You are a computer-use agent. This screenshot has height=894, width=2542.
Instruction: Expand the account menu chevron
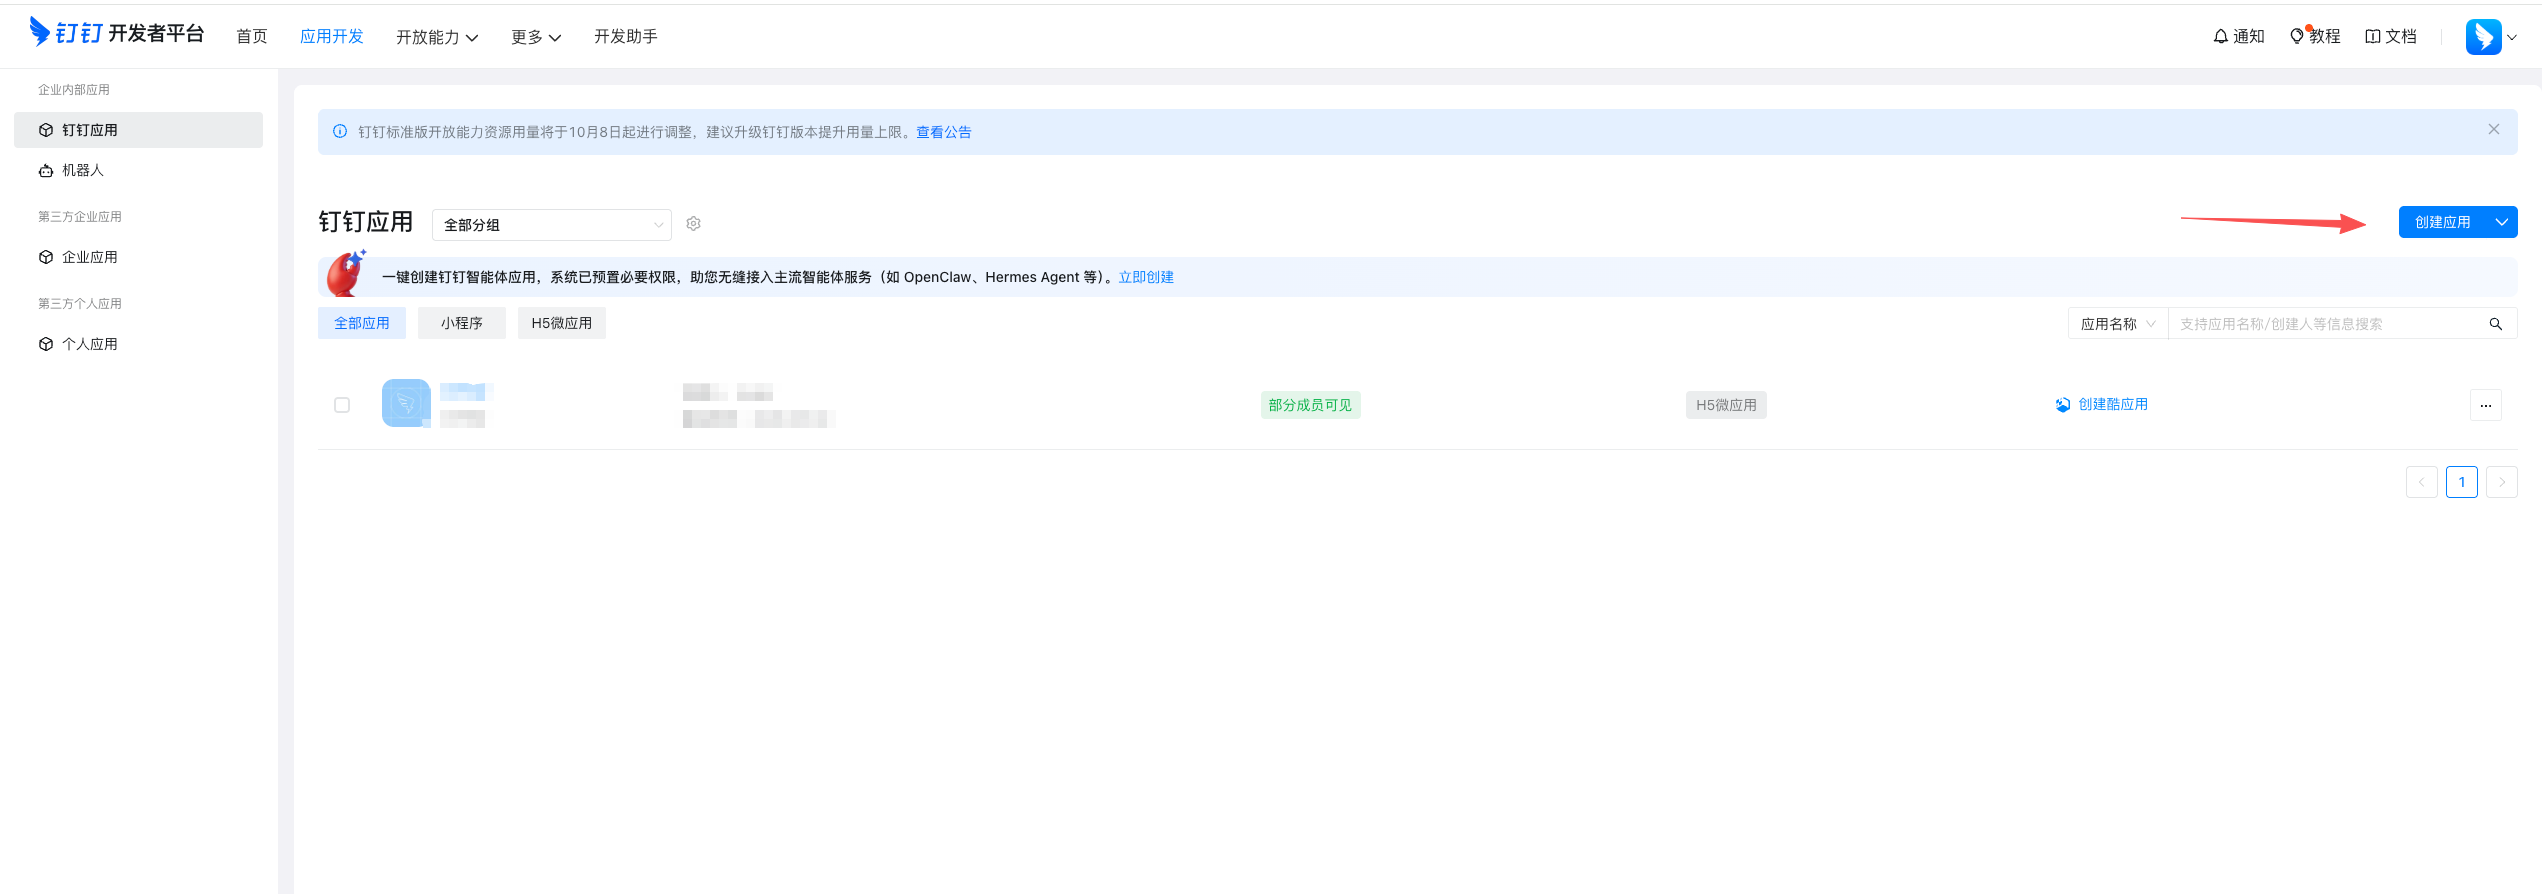tap(2512, 38)
